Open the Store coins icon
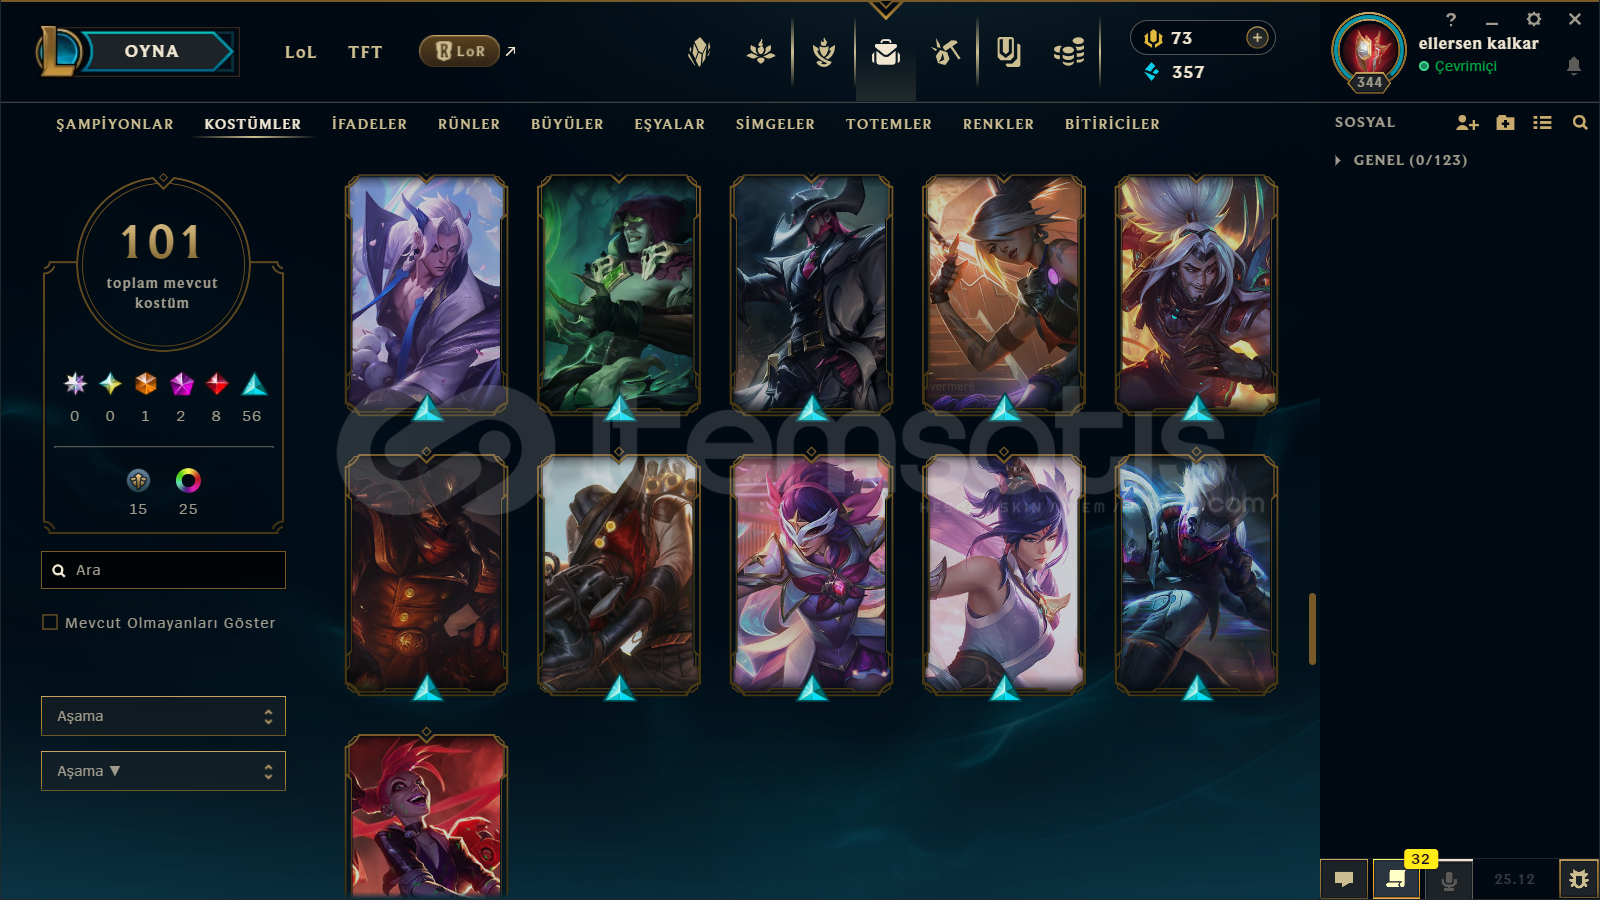1600x900 pixels. tap(1069, 52)
